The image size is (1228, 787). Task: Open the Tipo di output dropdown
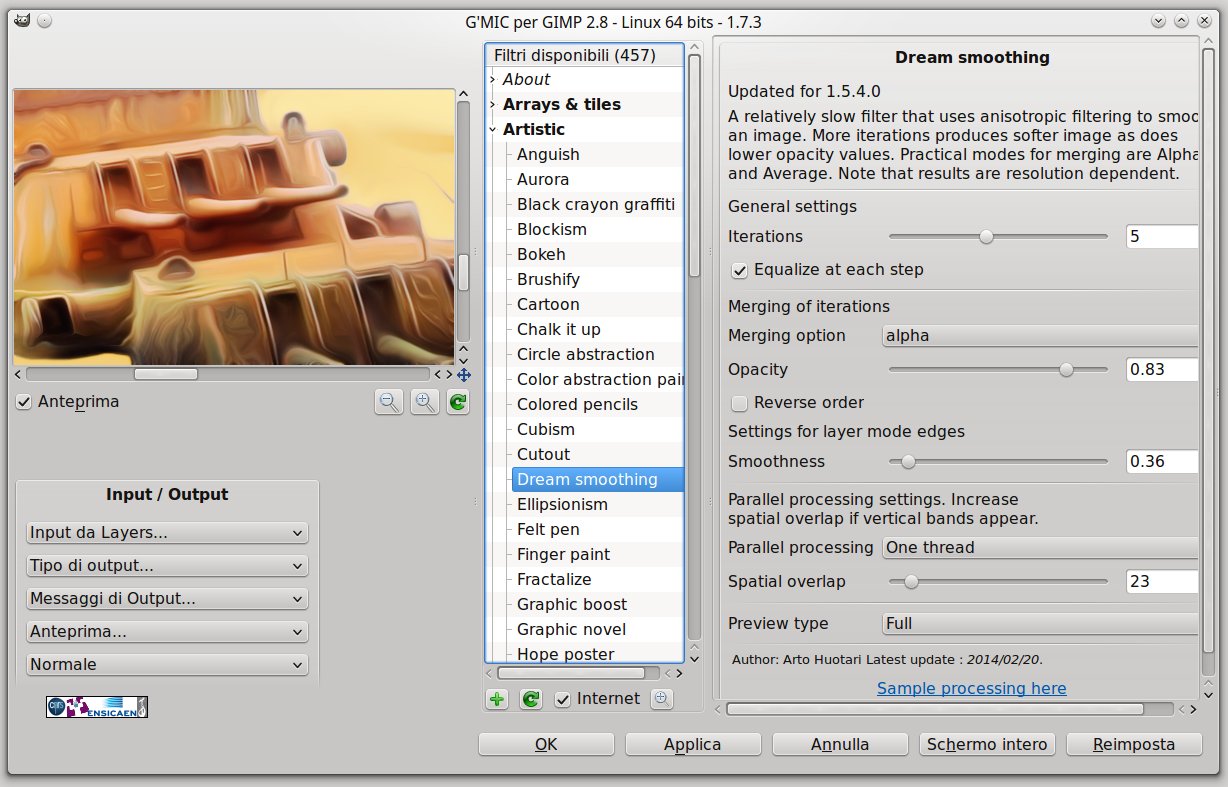pyautogui.click(x=167, y=566)
